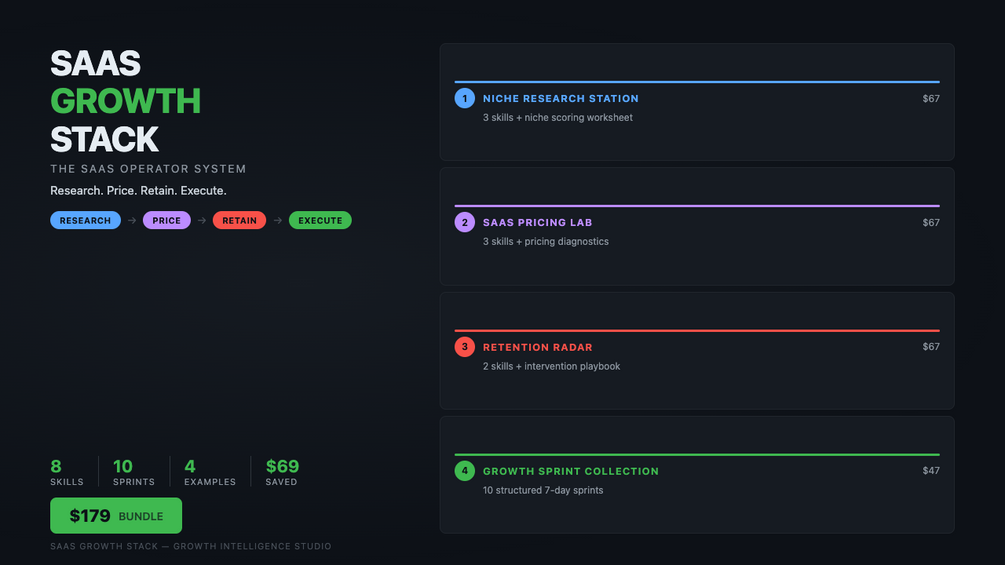Click the blue number 1 circle badge
The width and height of the screenshot is (1005, 565).
(x=464, y=98)
